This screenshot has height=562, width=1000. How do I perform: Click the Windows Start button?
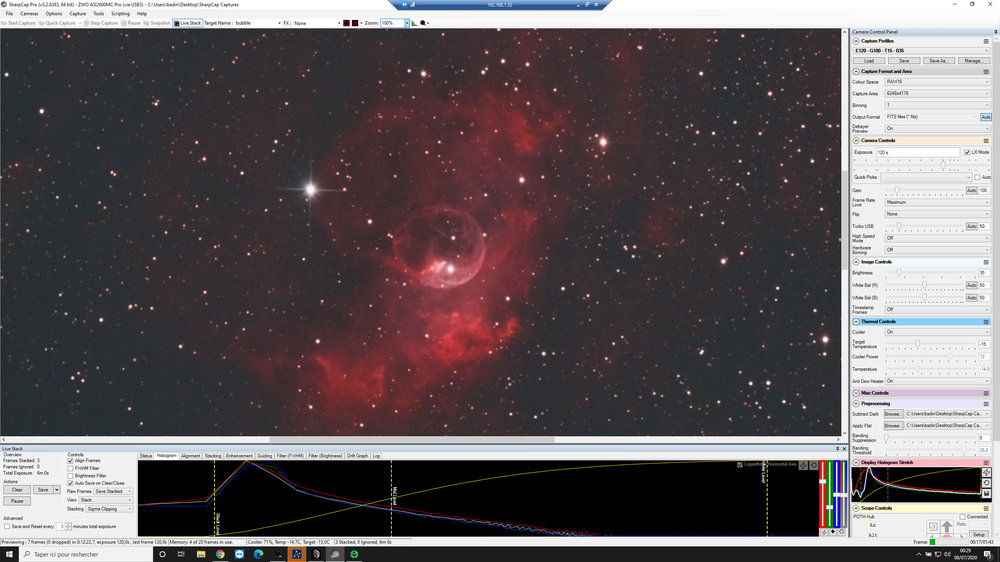[x=9, y=554]
